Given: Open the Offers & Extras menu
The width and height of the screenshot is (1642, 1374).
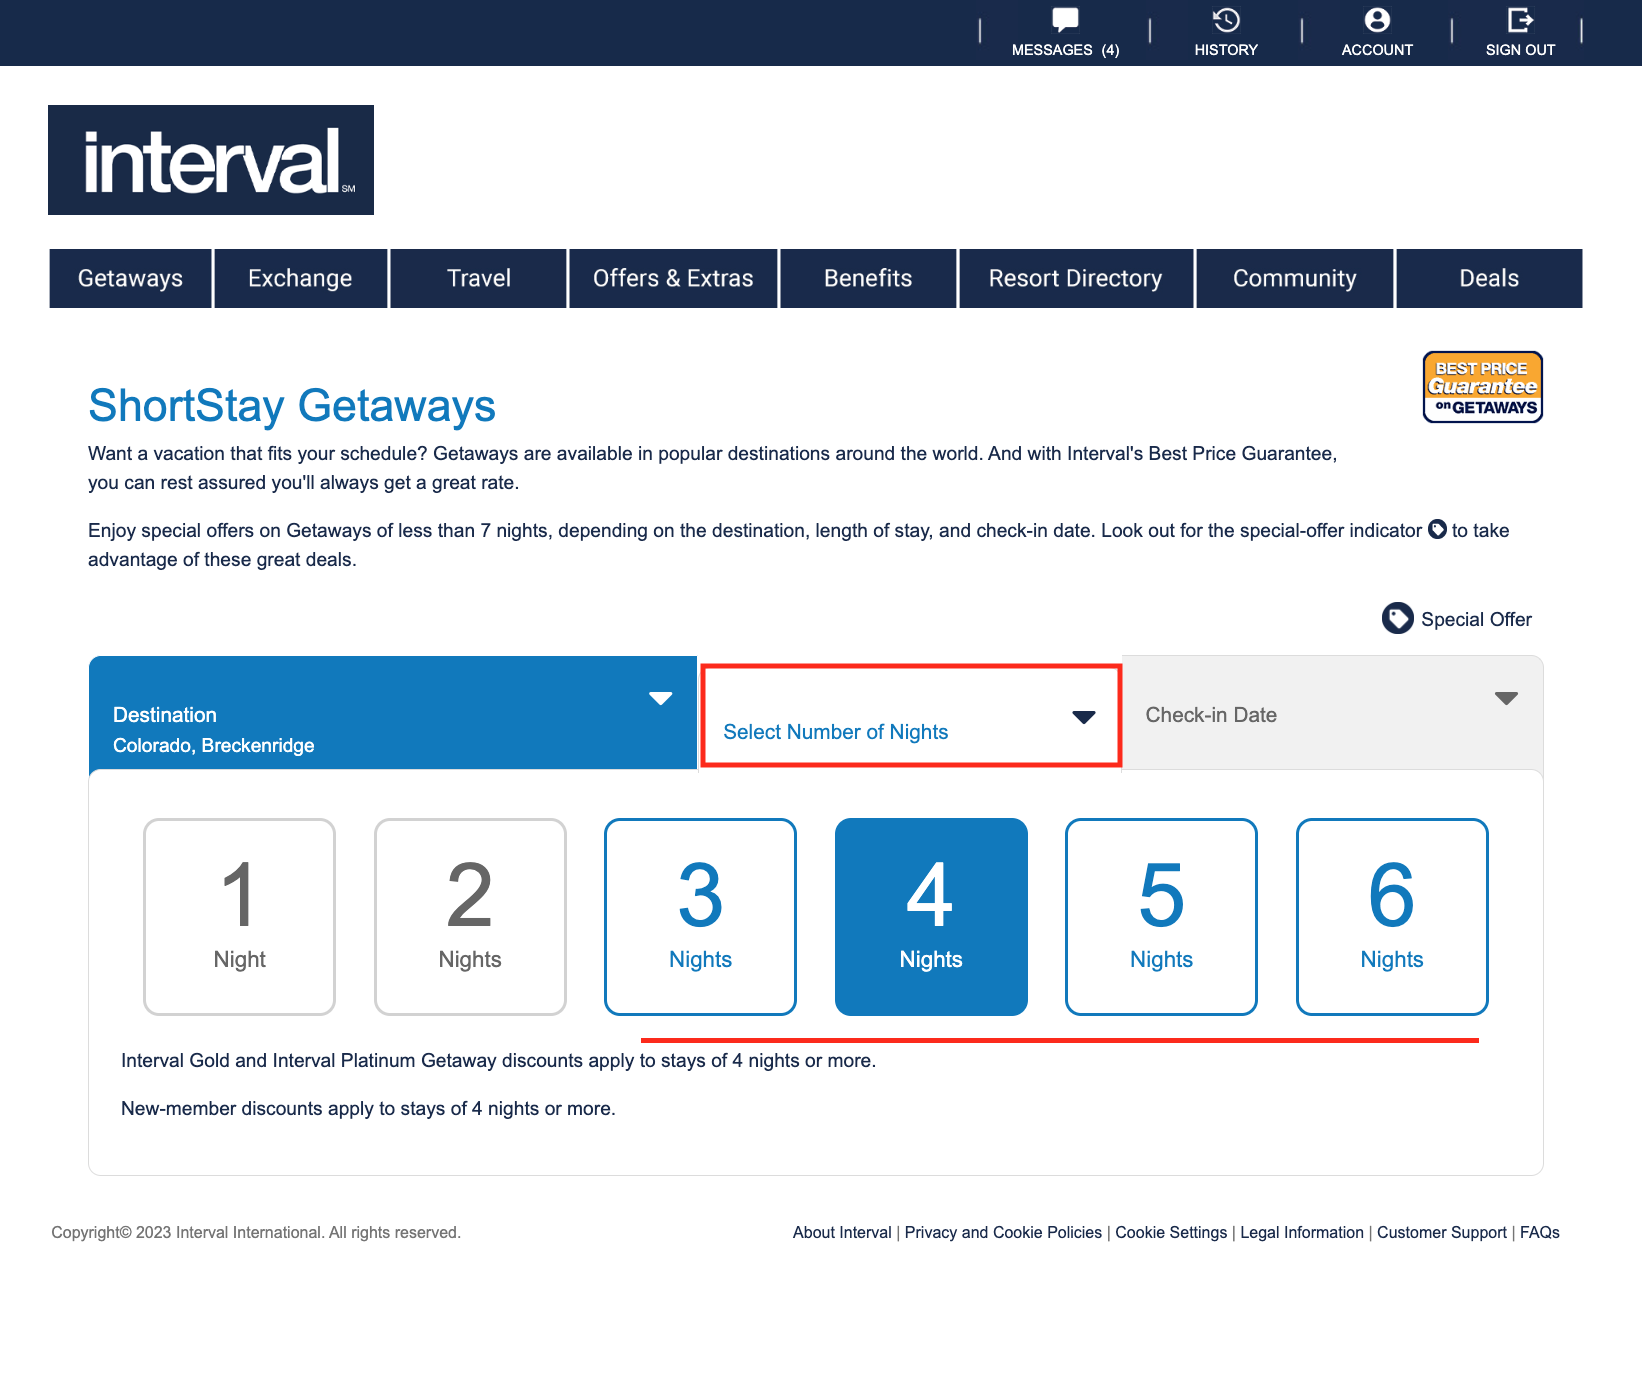Looking at the screenshot, I should point(673,278).
